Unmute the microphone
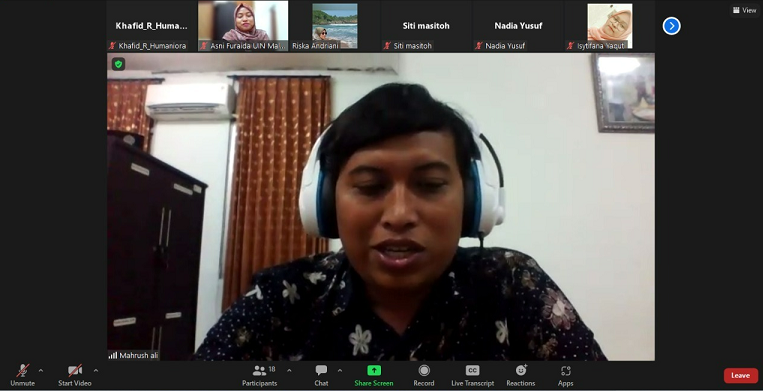Image resolution: width=763 pixels, height=391 pixels. (22, 375)
